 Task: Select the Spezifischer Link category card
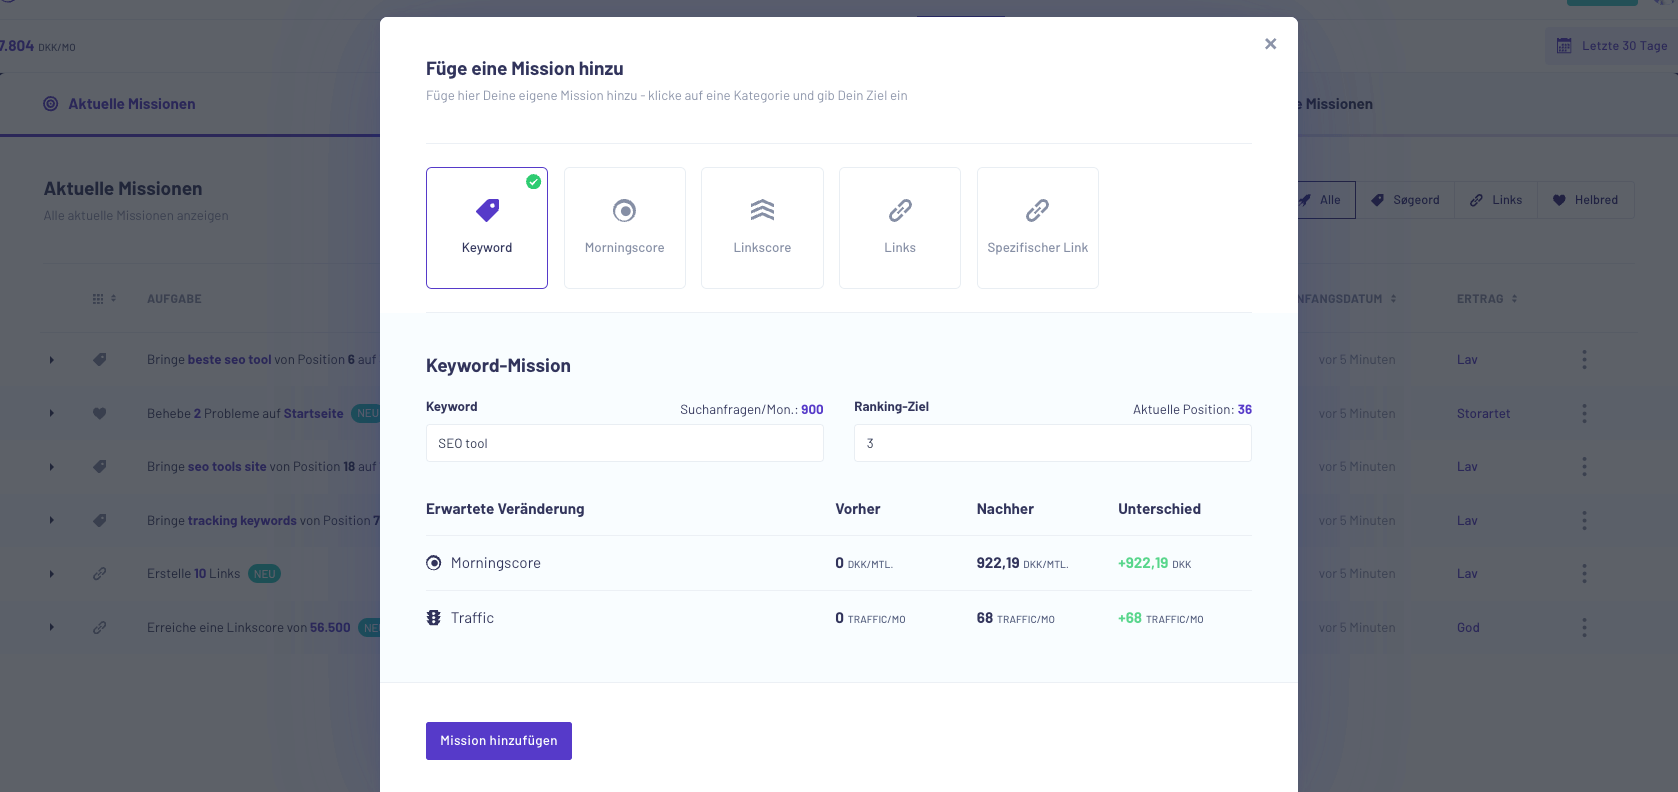click(x=1038, y=228)
